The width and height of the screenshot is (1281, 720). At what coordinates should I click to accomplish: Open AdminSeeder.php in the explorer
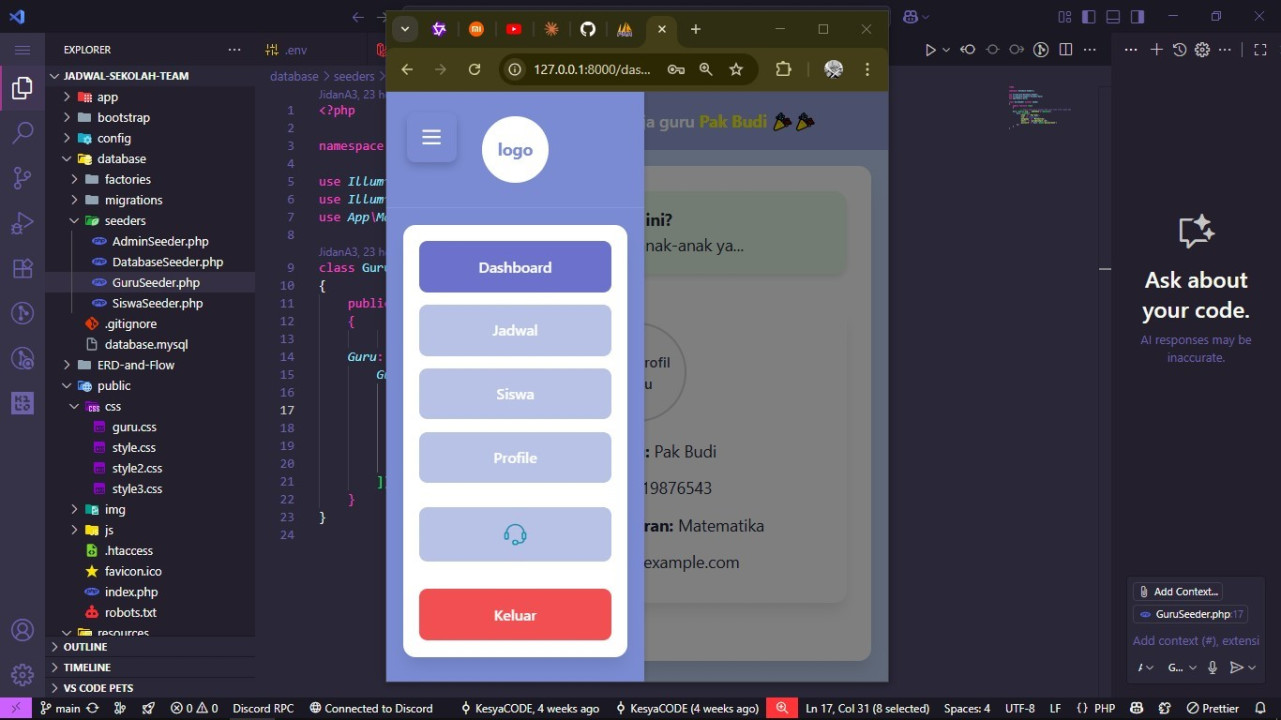tap(160, 241)
